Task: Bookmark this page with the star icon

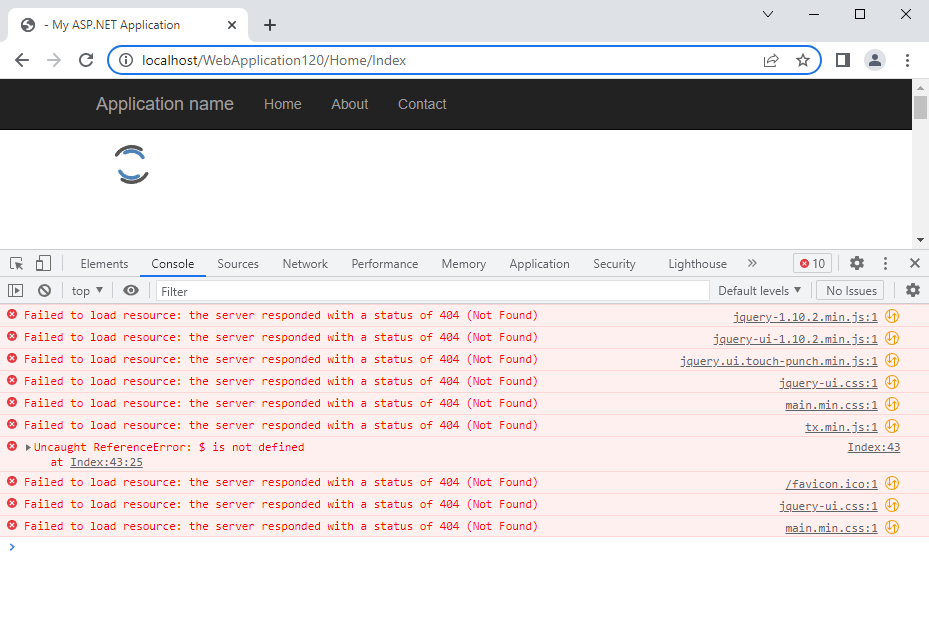Action: pyautogui.click(x=803, y=60)
